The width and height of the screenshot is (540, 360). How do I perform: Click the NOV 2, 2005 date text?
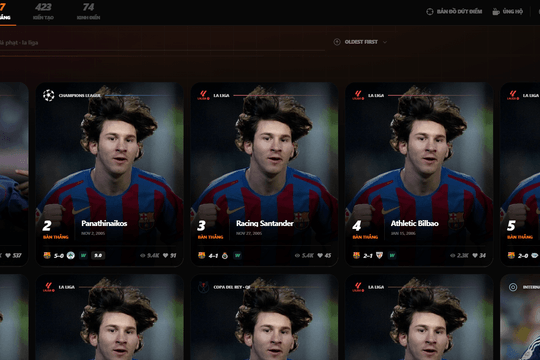[x=93, y=234]
